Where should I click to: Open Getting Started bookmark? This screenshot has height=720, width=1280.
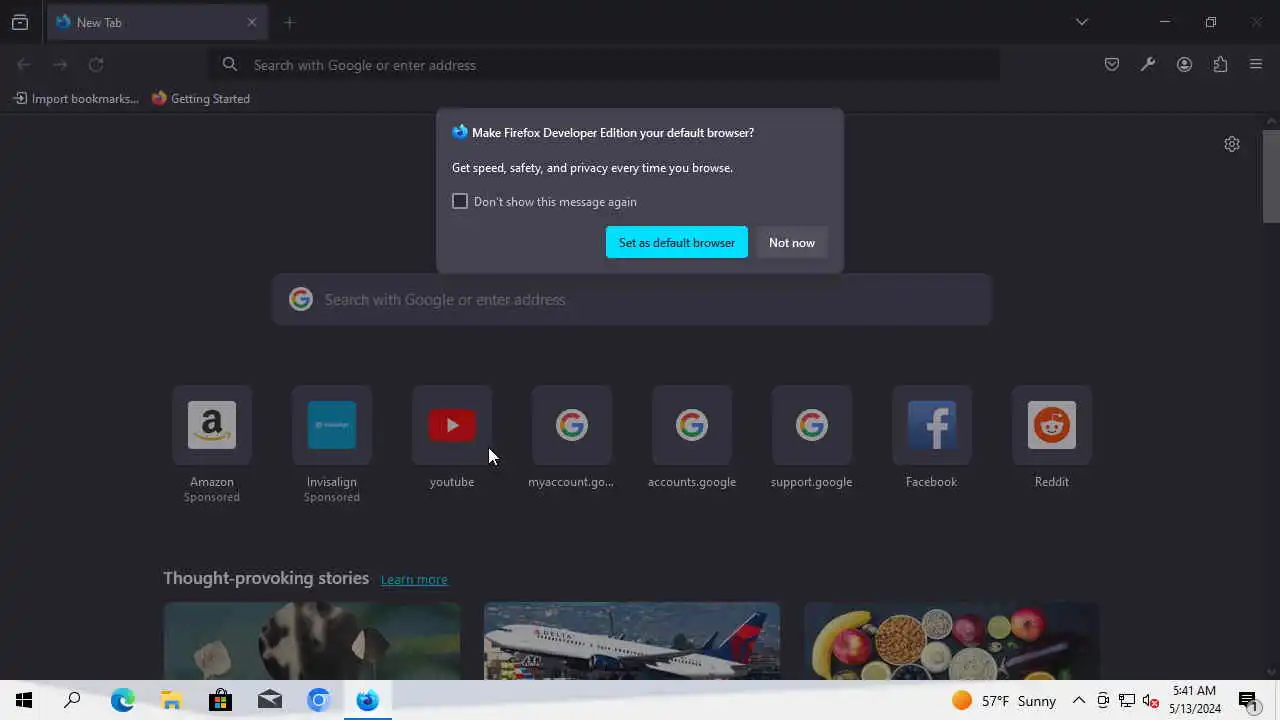click(x=201, y=98)
